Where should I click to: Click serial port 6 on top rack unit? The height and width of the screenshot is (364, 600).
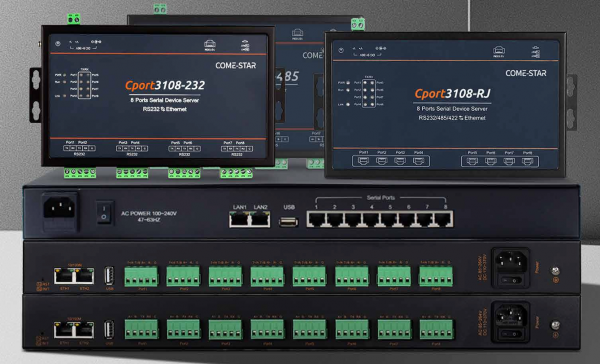coord(407,220)
